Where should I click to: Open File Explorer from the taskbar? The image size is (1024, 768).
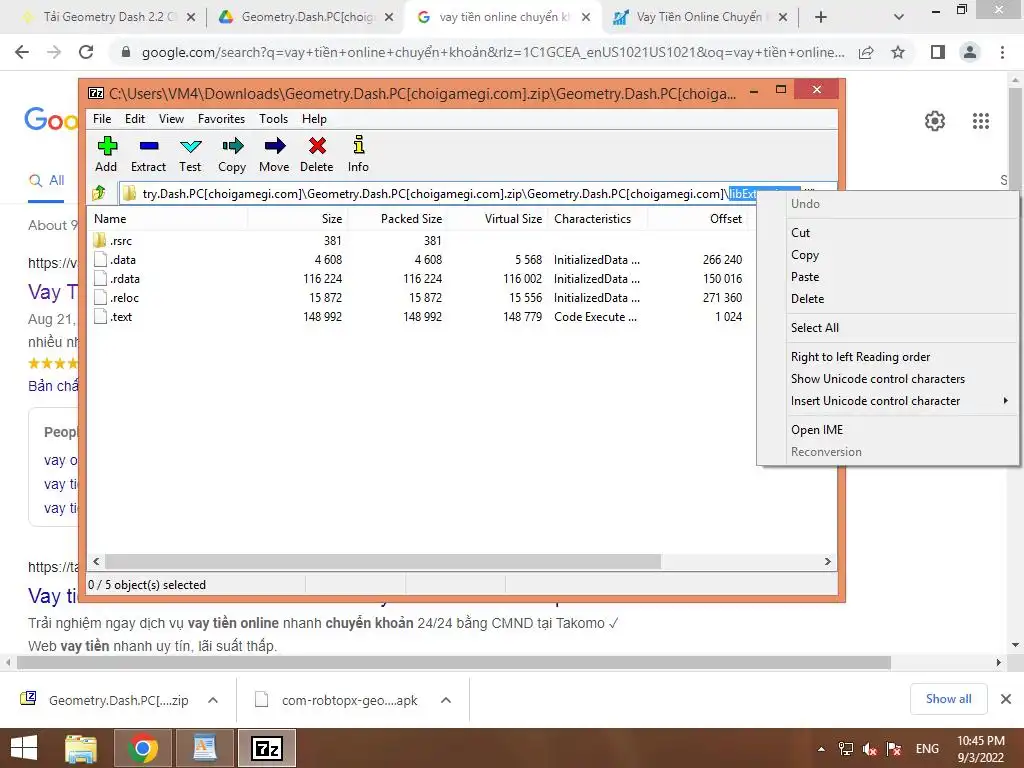pyautogui.click(x=81, y=748)
